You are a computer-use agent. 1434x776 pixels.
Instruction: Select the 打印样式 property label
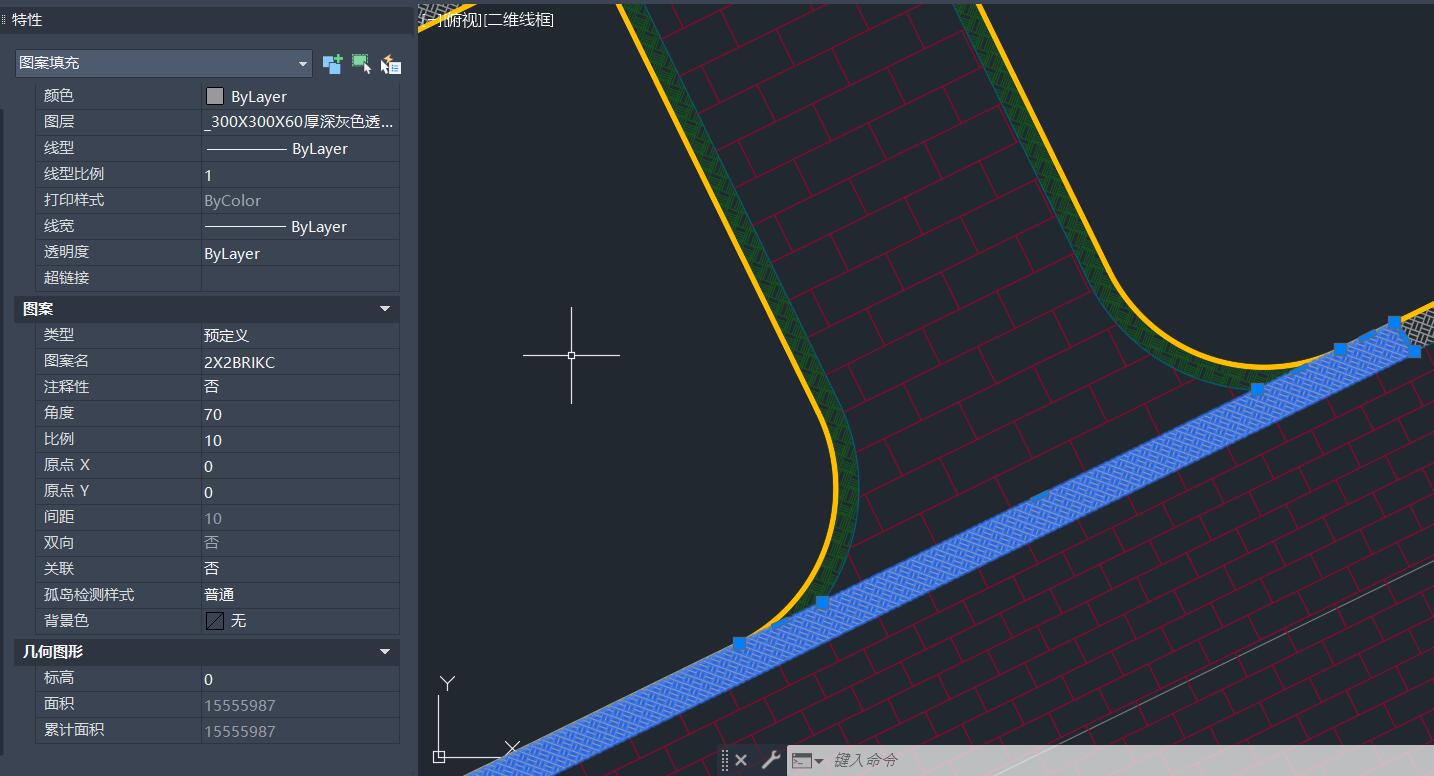pyautogui.click(x=74, y=200)
